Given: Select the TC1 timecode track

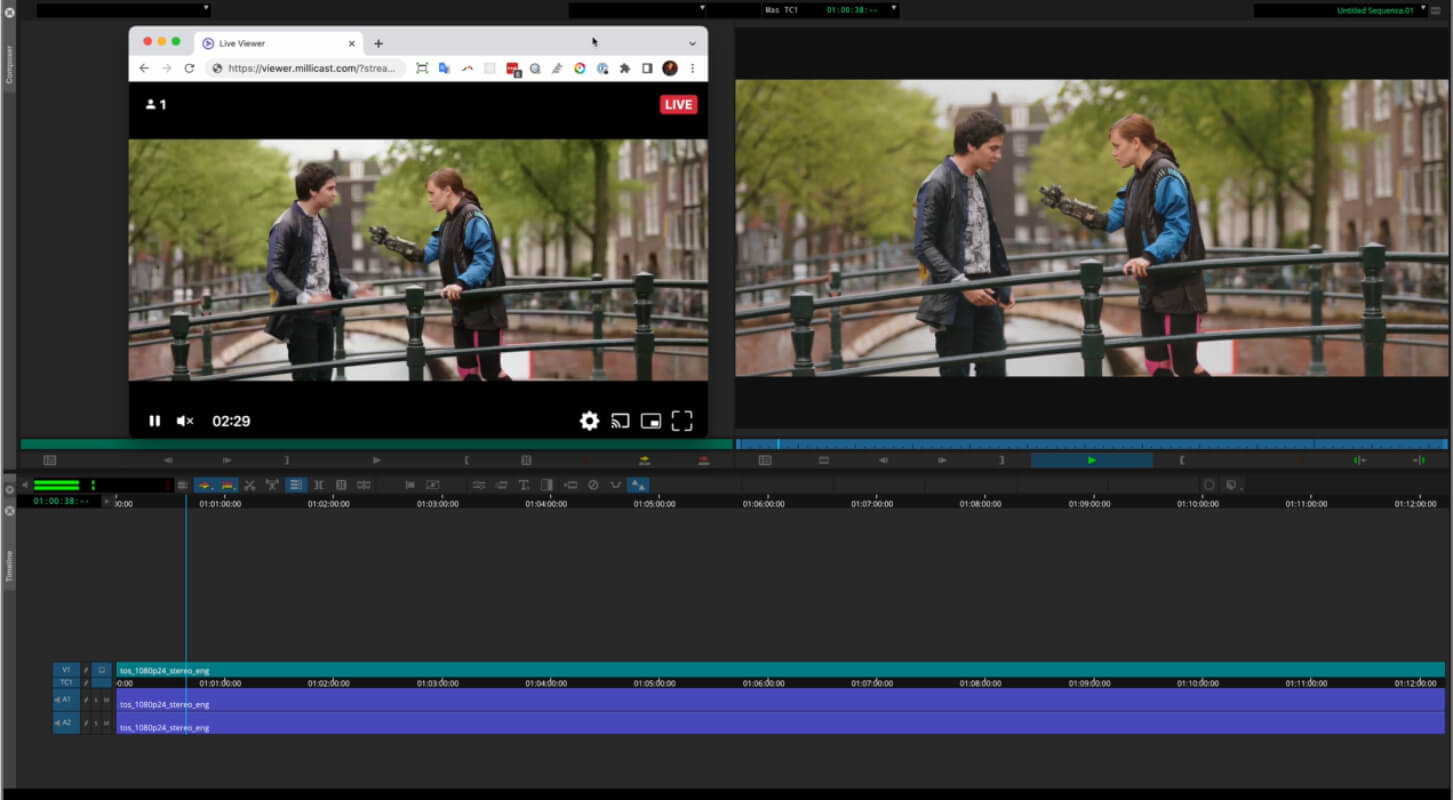Looking at the screenshot, I should coord(66,682).
